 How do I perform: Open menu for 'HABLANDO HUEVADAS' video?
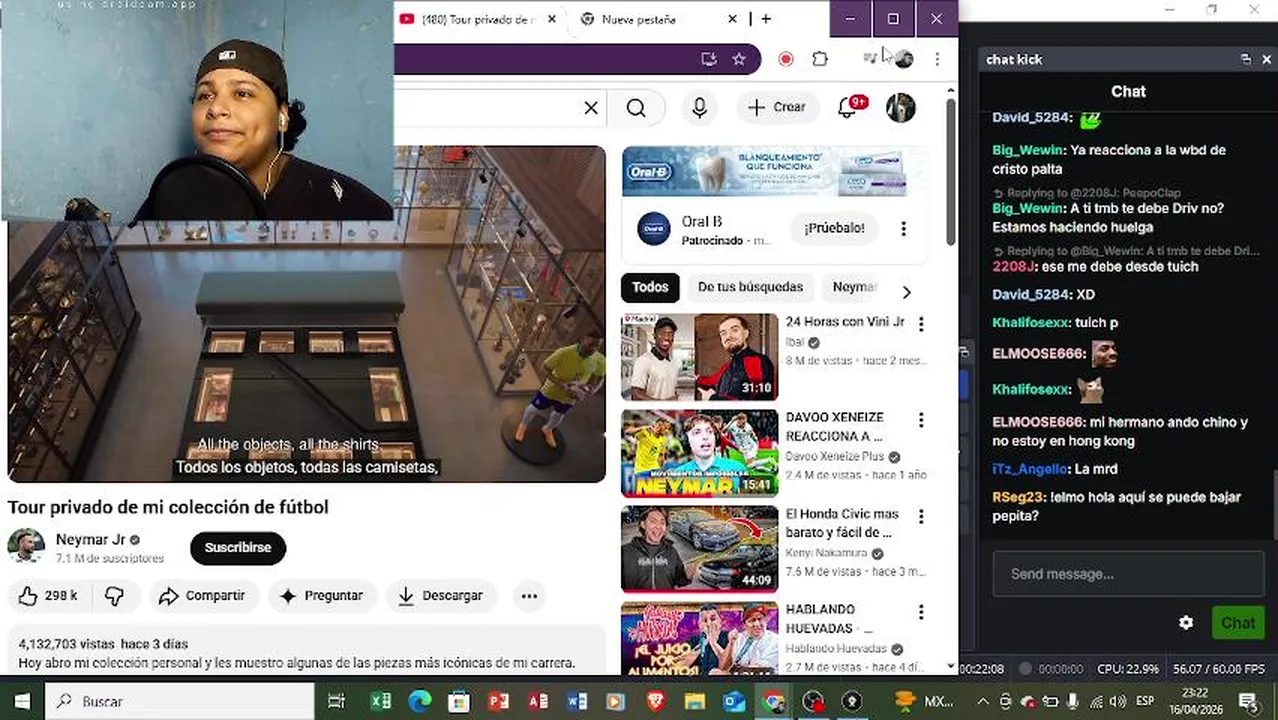tap(921, 612)
